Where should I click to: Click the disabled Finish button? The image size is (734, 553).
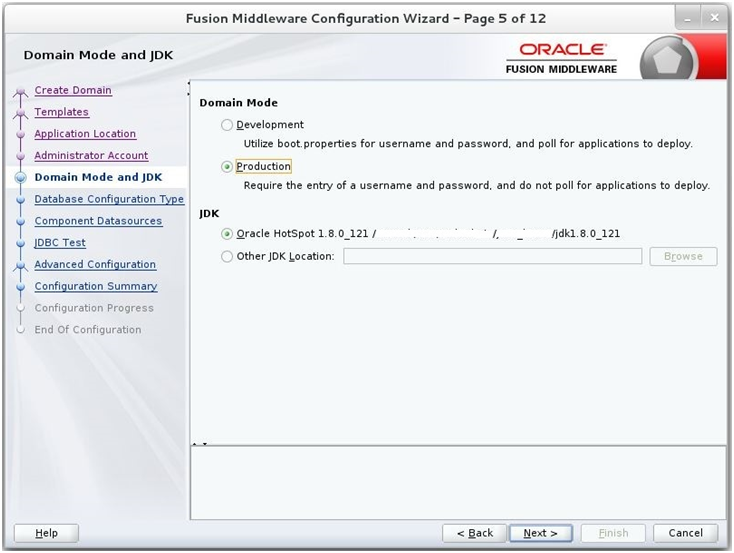(x=613, y=533)
